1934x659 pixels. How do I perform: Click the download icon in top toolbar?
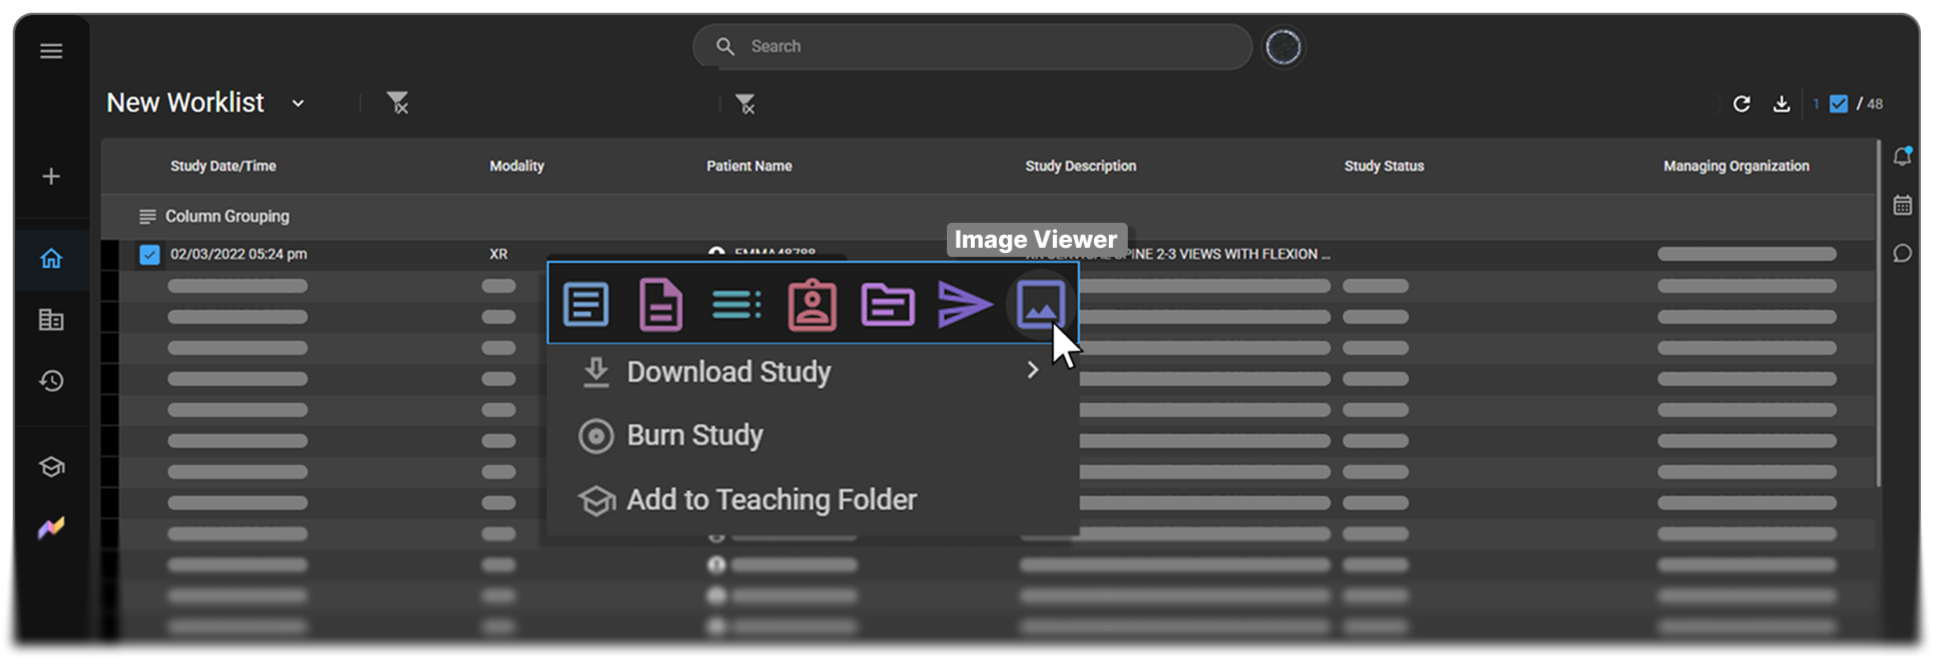click(x=1782, y=104)
